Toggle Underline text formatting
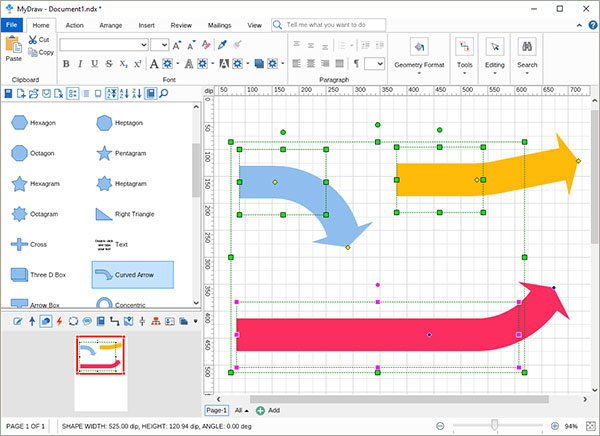 95,64
